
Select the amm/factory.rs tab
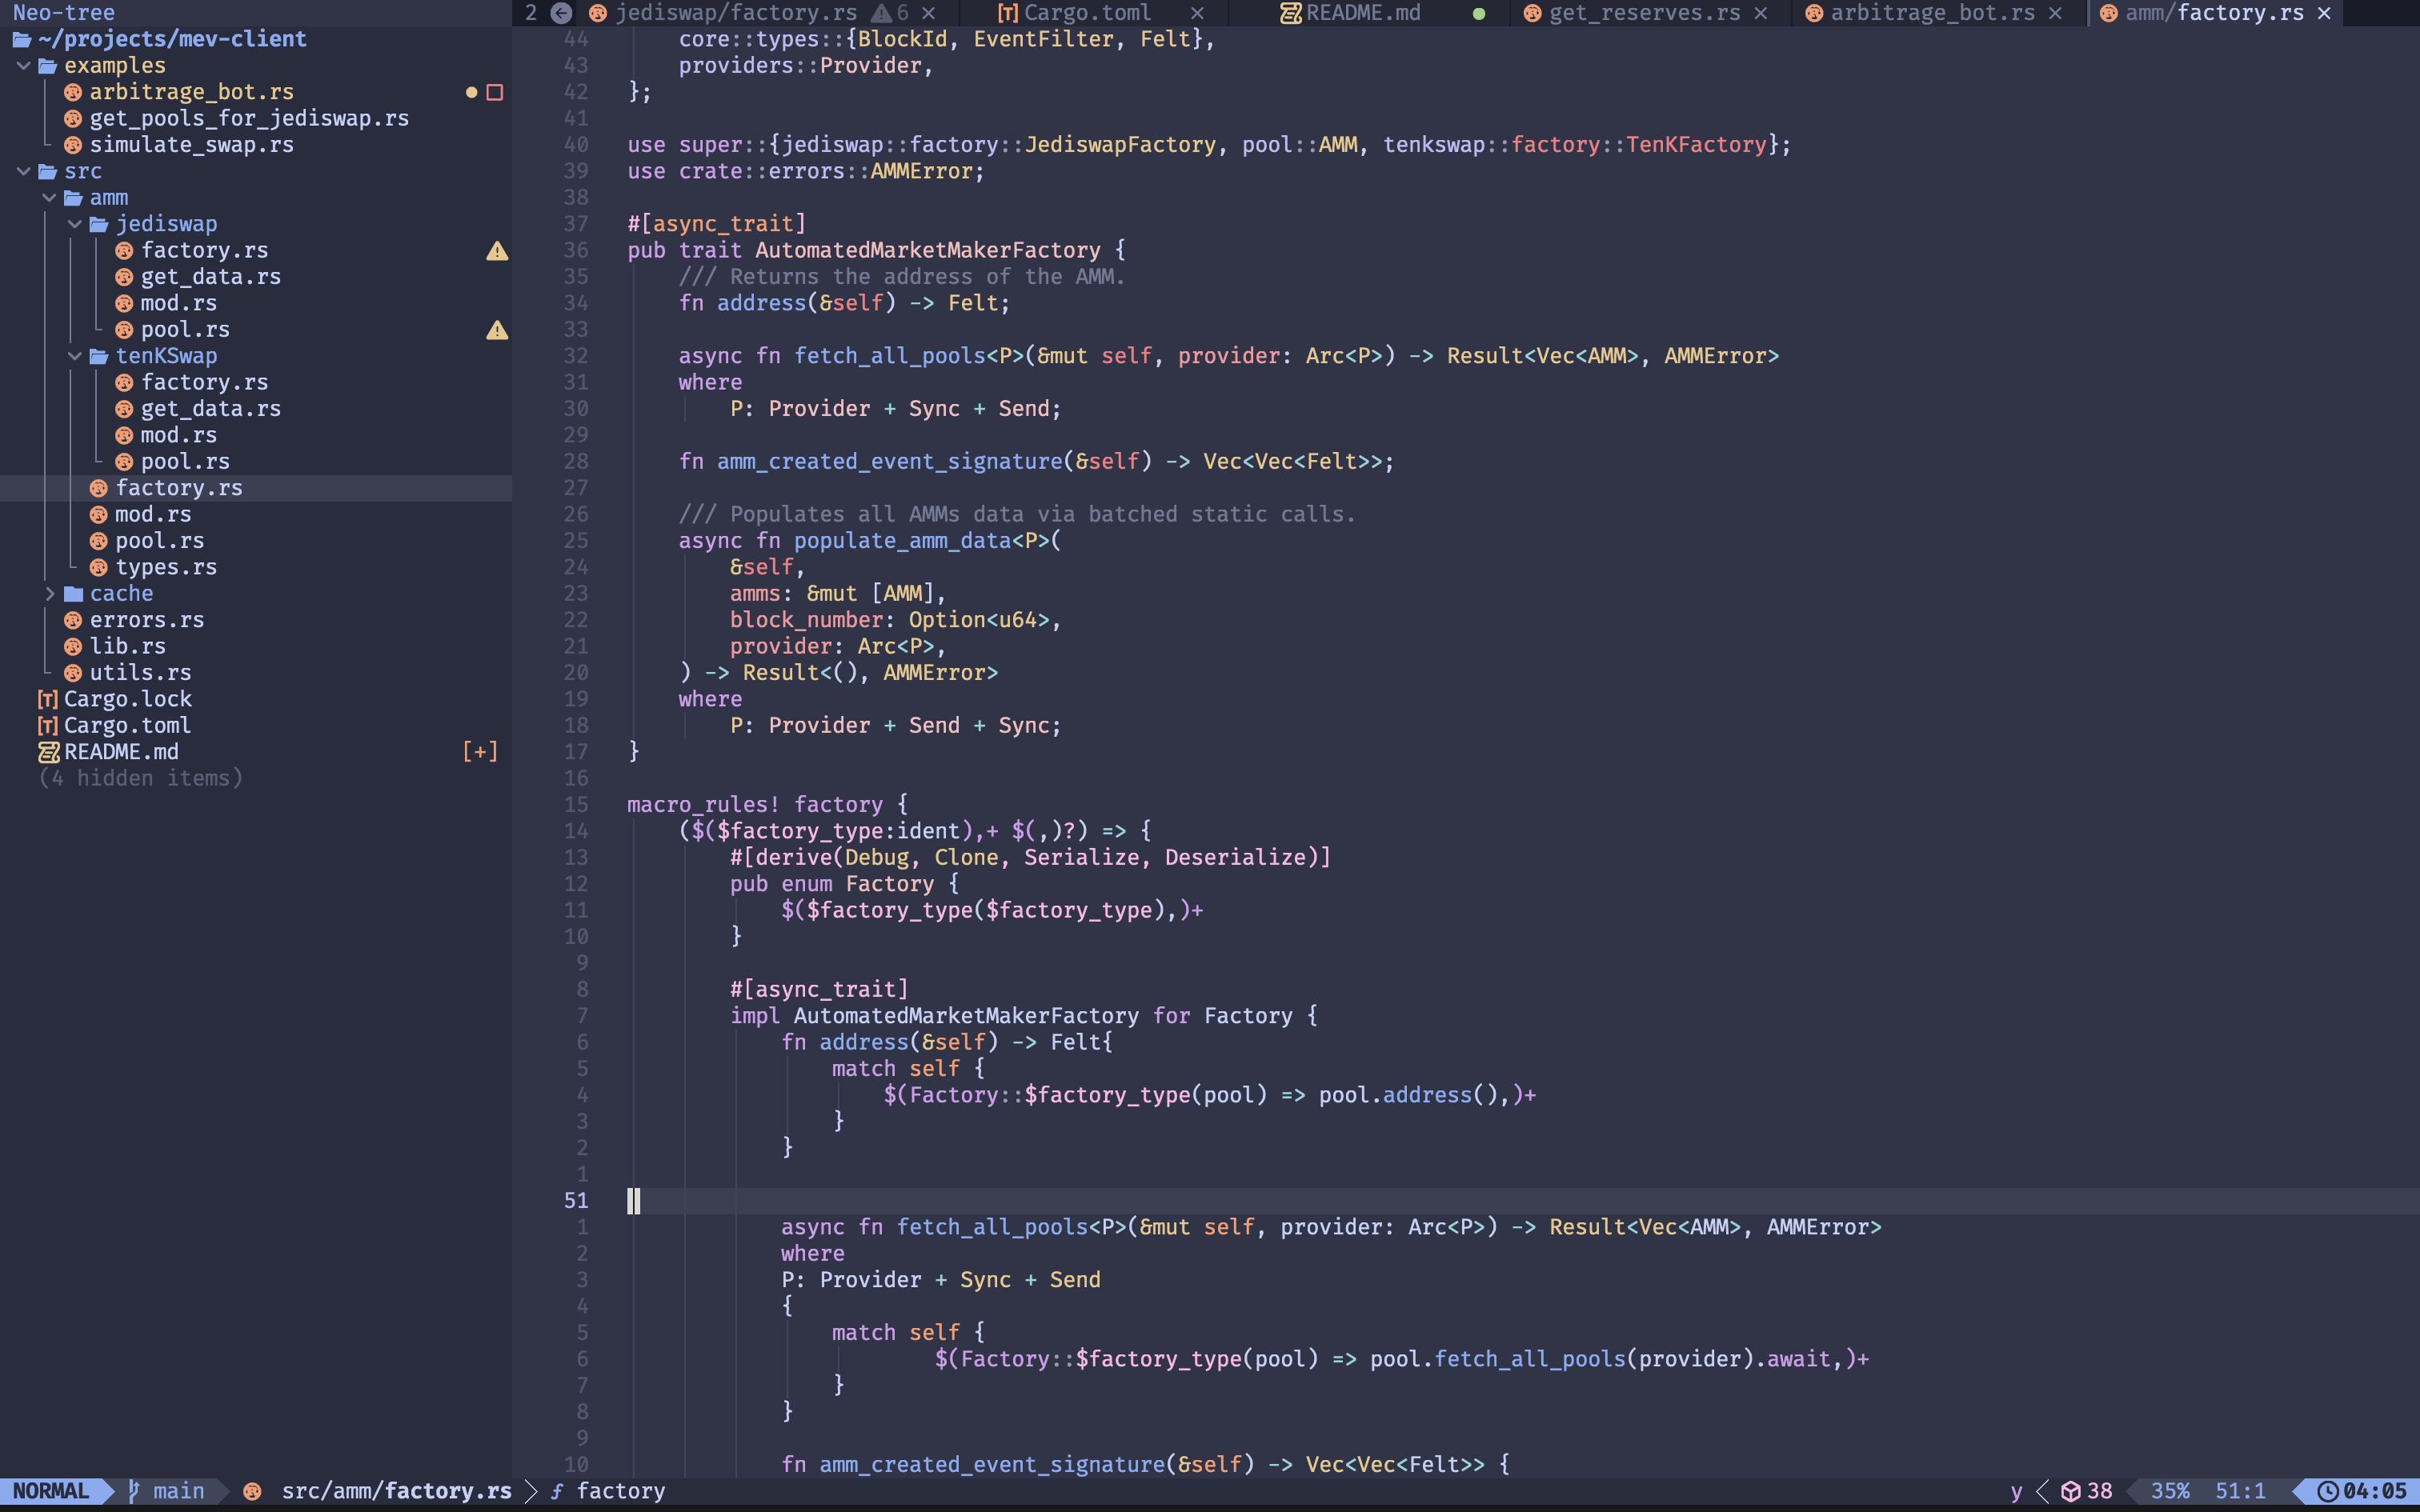pos(2214,13)
